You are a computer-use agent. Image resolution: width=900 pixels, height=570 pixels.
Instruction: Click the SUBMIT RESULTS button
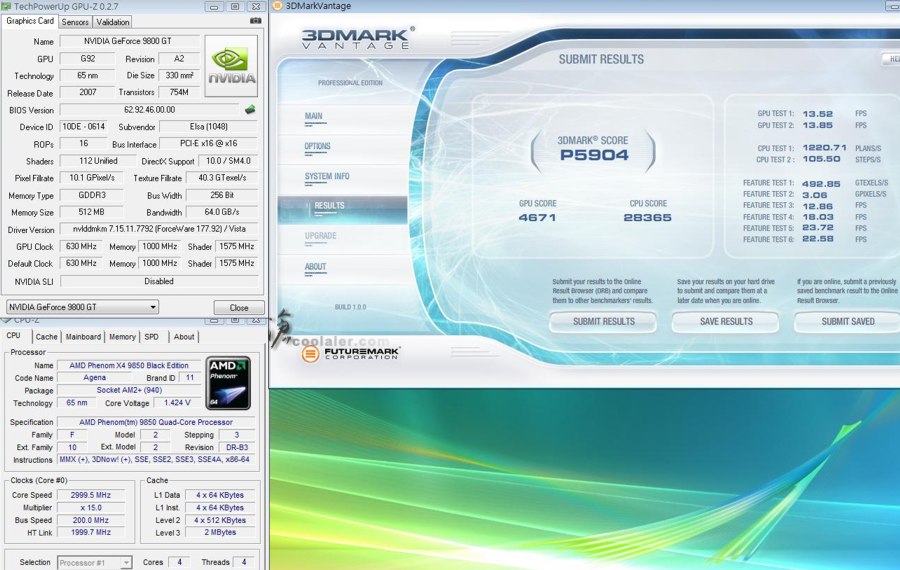tap(603, 321)
